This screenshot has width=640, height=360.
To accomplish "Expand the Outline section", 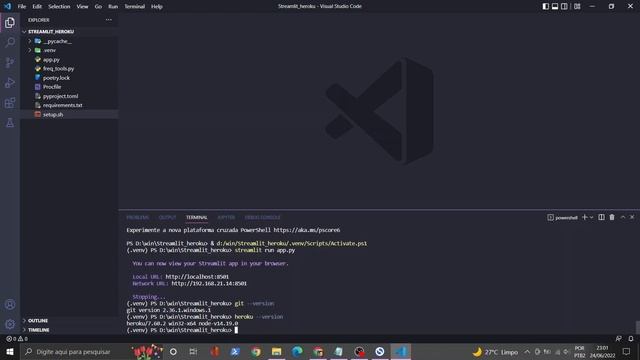I will pyautogui.click(x=69, y=321).
